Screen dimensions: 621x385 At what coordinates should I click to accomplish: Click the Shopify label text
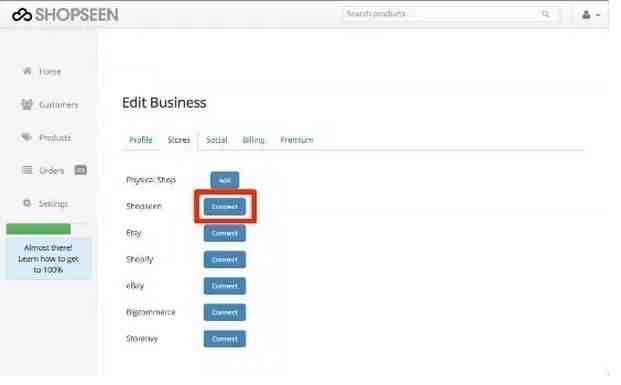[139, 259]
